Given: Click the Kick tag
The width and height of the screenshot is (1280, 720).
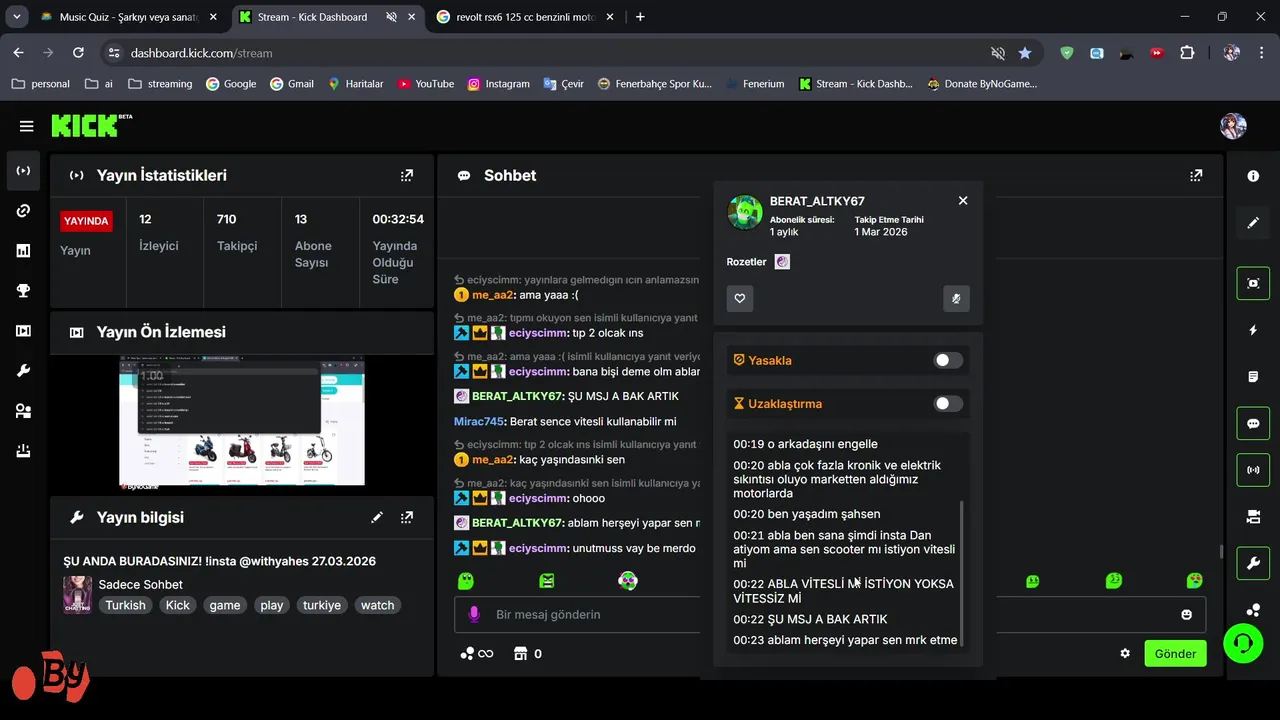Looking at the screenshot, I should pos(177,605).
